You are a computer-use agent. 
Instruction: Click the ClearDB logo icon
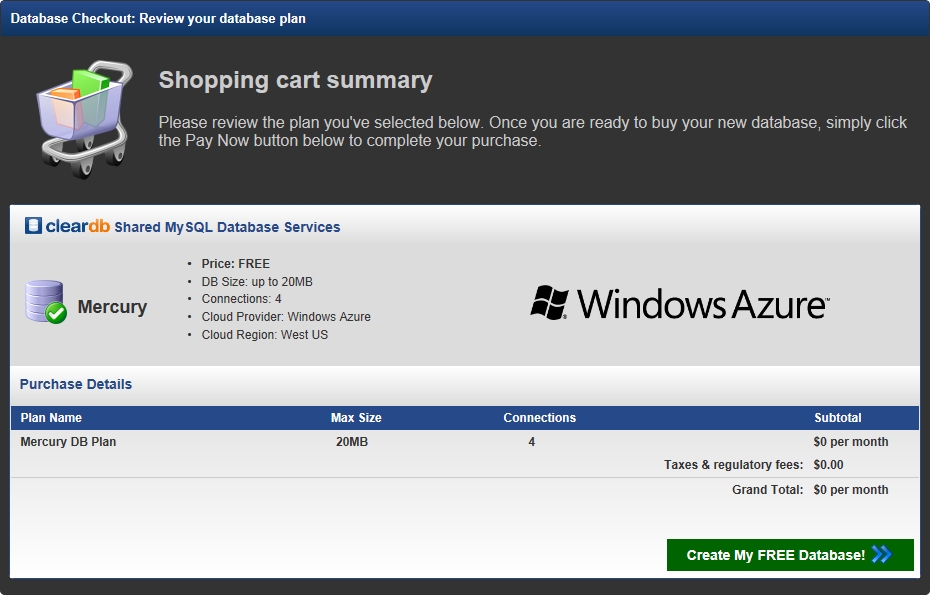33,226
